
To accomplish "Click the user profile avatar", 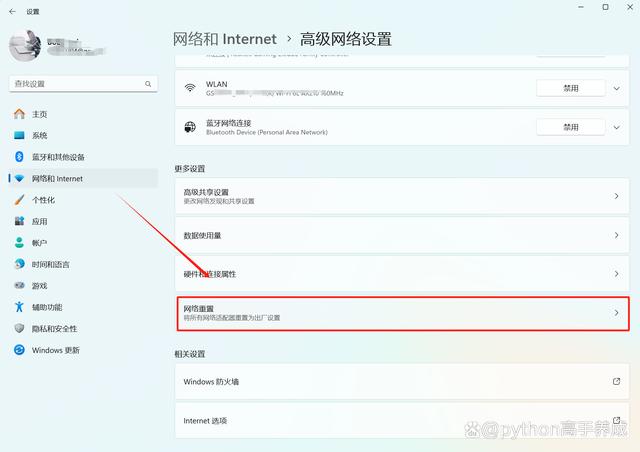I will coord(25,46).
